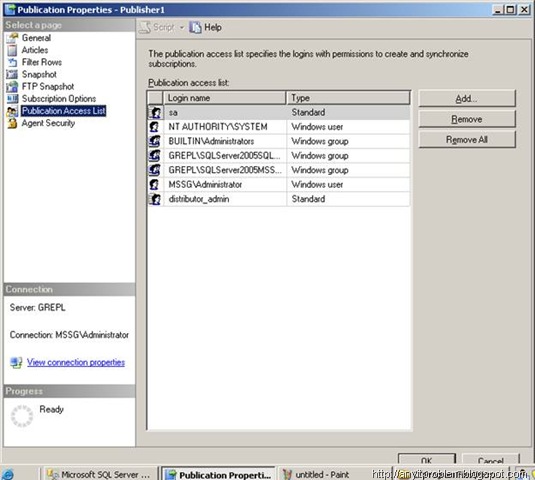Click the Remove All button

[x=467, y=140]
